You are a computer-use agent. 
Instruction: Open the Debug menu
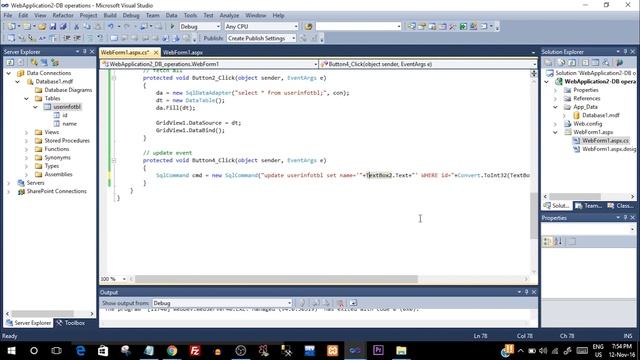[131, 16]
